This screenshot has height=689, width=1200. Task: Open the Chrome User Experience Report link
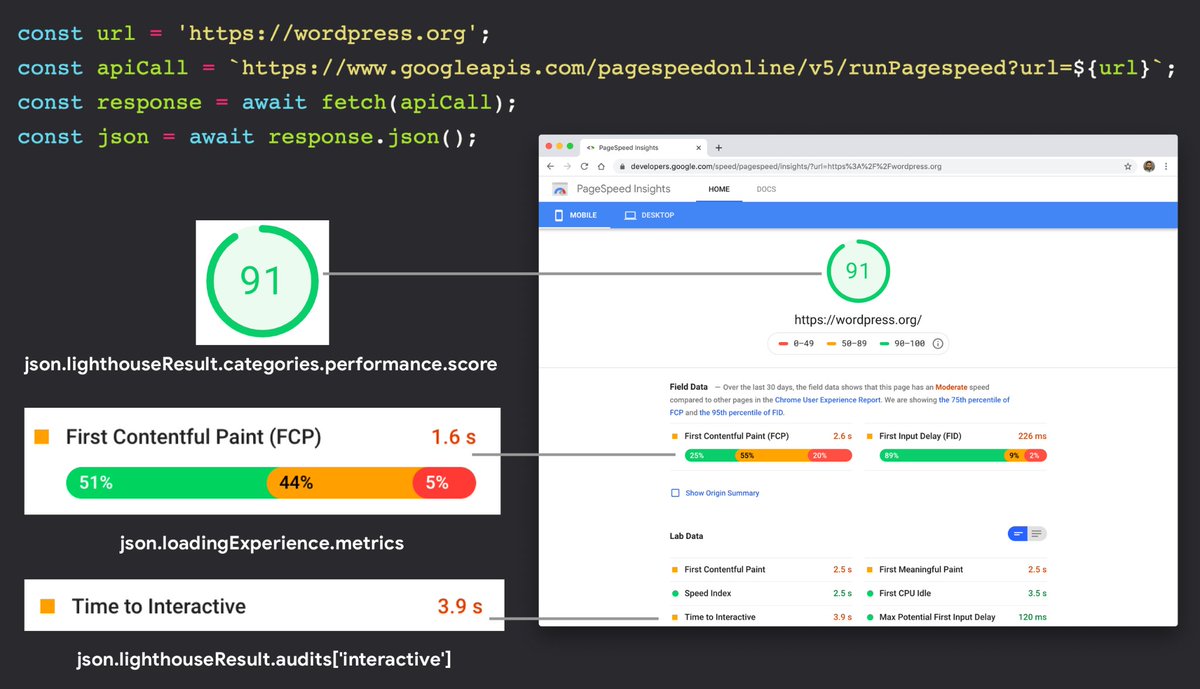[x=828, y=399]
